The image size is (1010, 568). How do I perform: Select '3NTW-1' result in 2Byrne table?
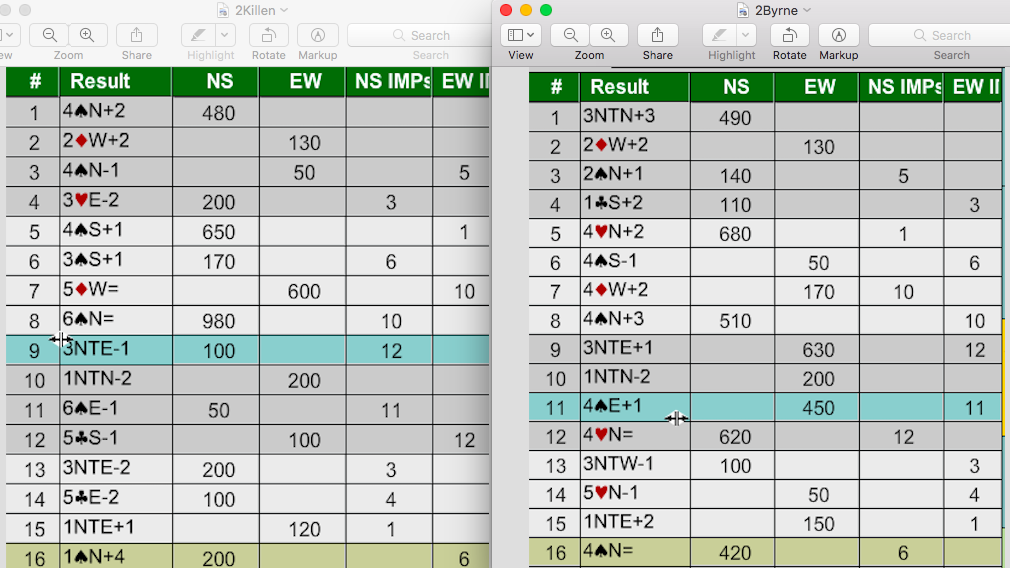point(618,464)
